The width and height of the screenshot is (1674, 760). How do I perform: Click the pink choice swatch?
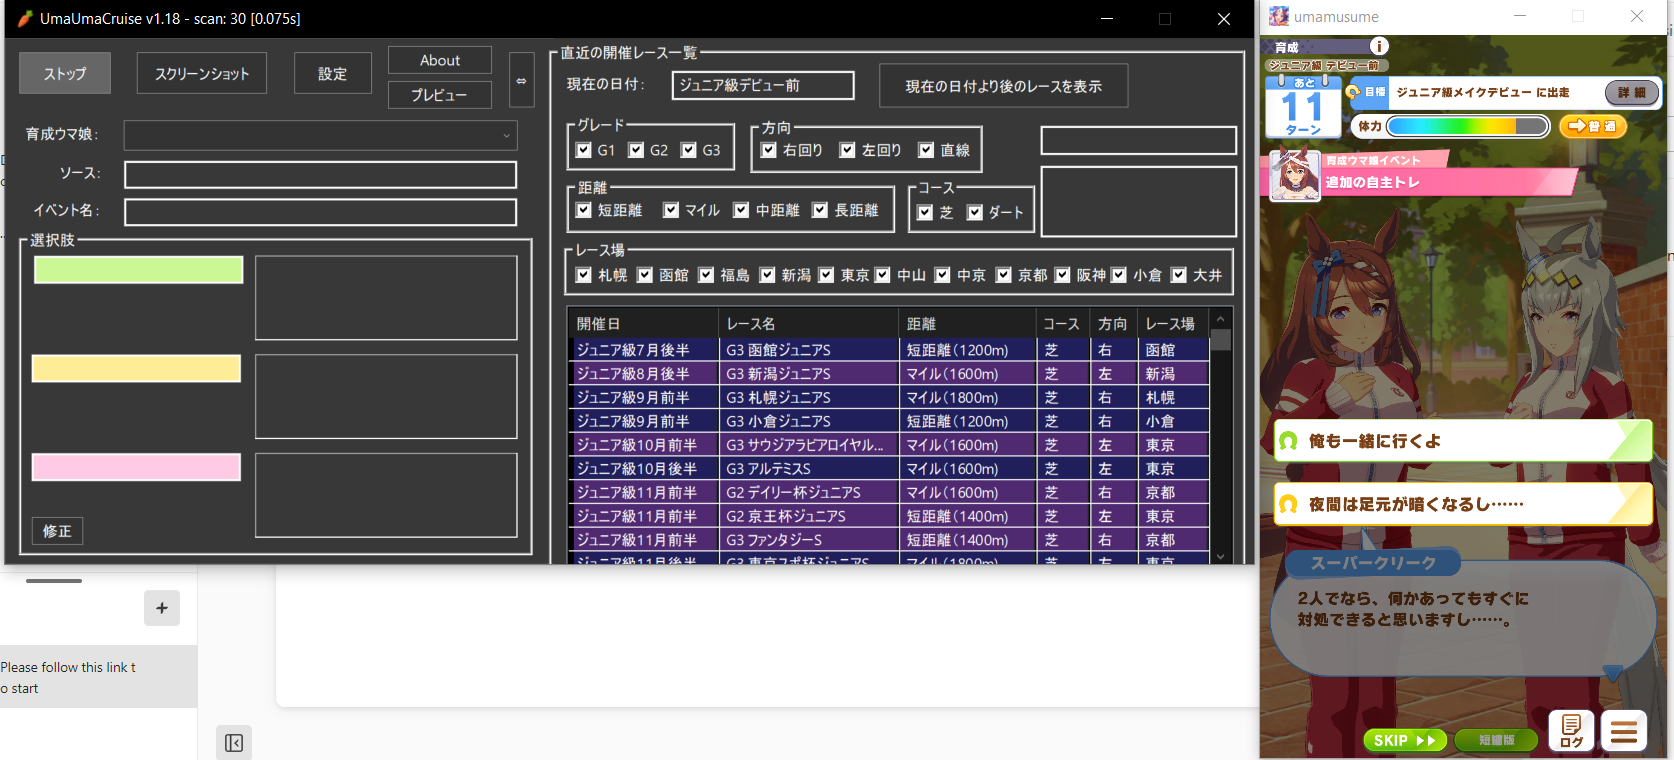click(x=137, y=467)
